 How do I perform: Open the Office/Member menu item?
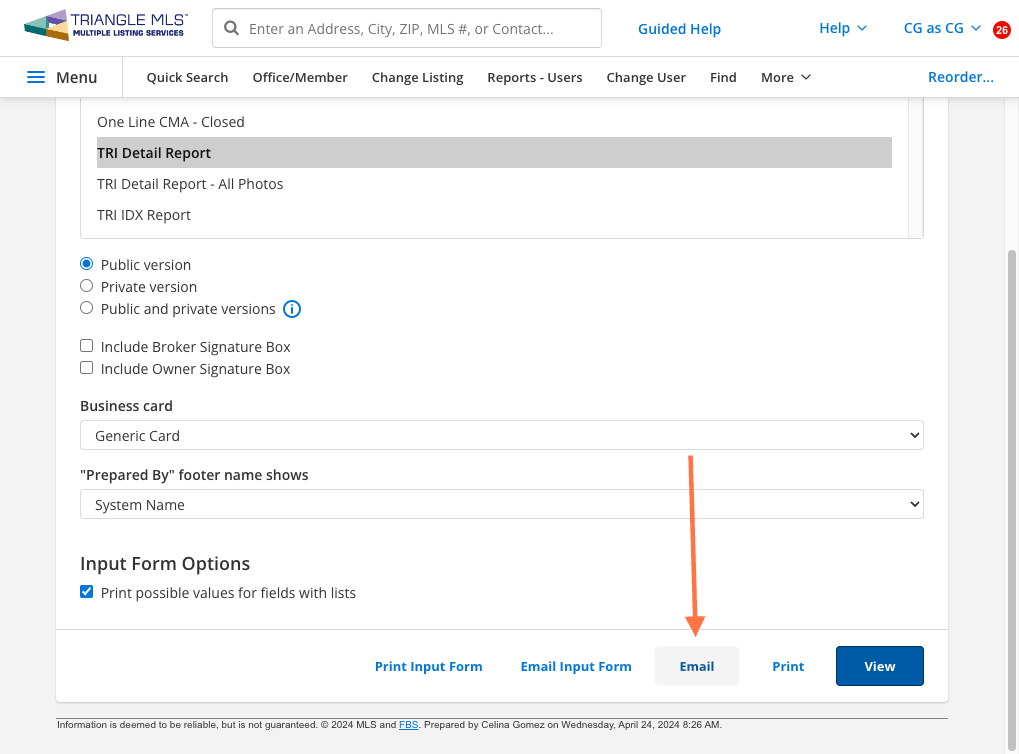point(300,77)
